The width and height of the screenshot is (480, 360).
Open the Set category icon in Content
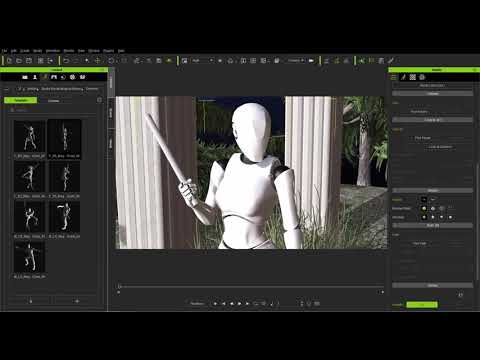(x=54, y=77)
